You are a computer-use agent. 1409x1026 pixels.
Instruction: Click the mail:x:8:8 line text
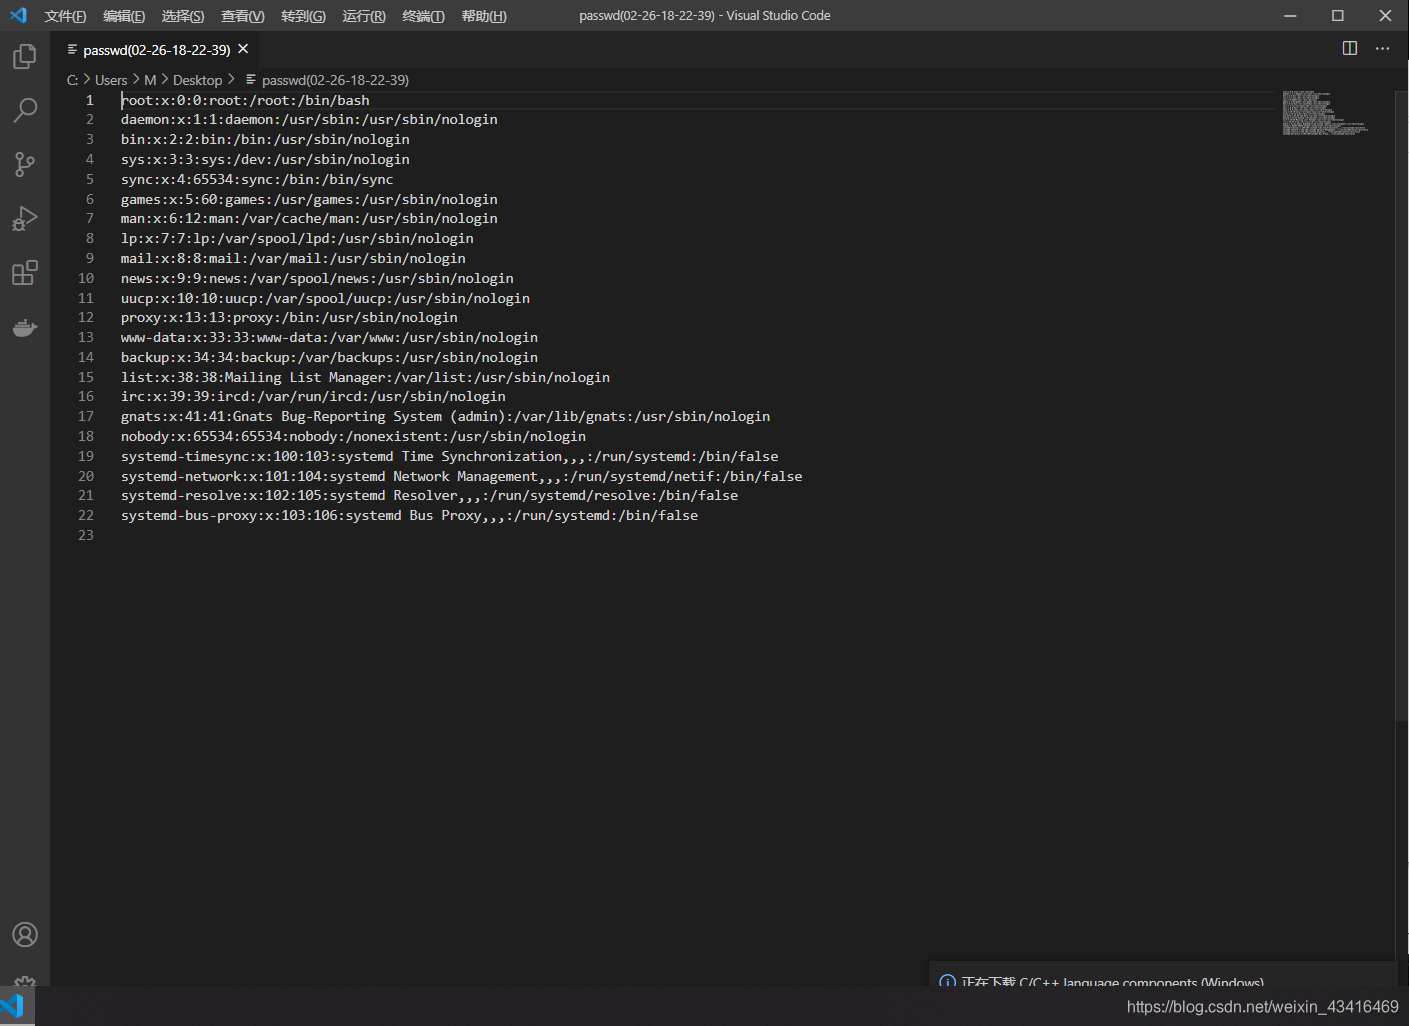(293, 258)
